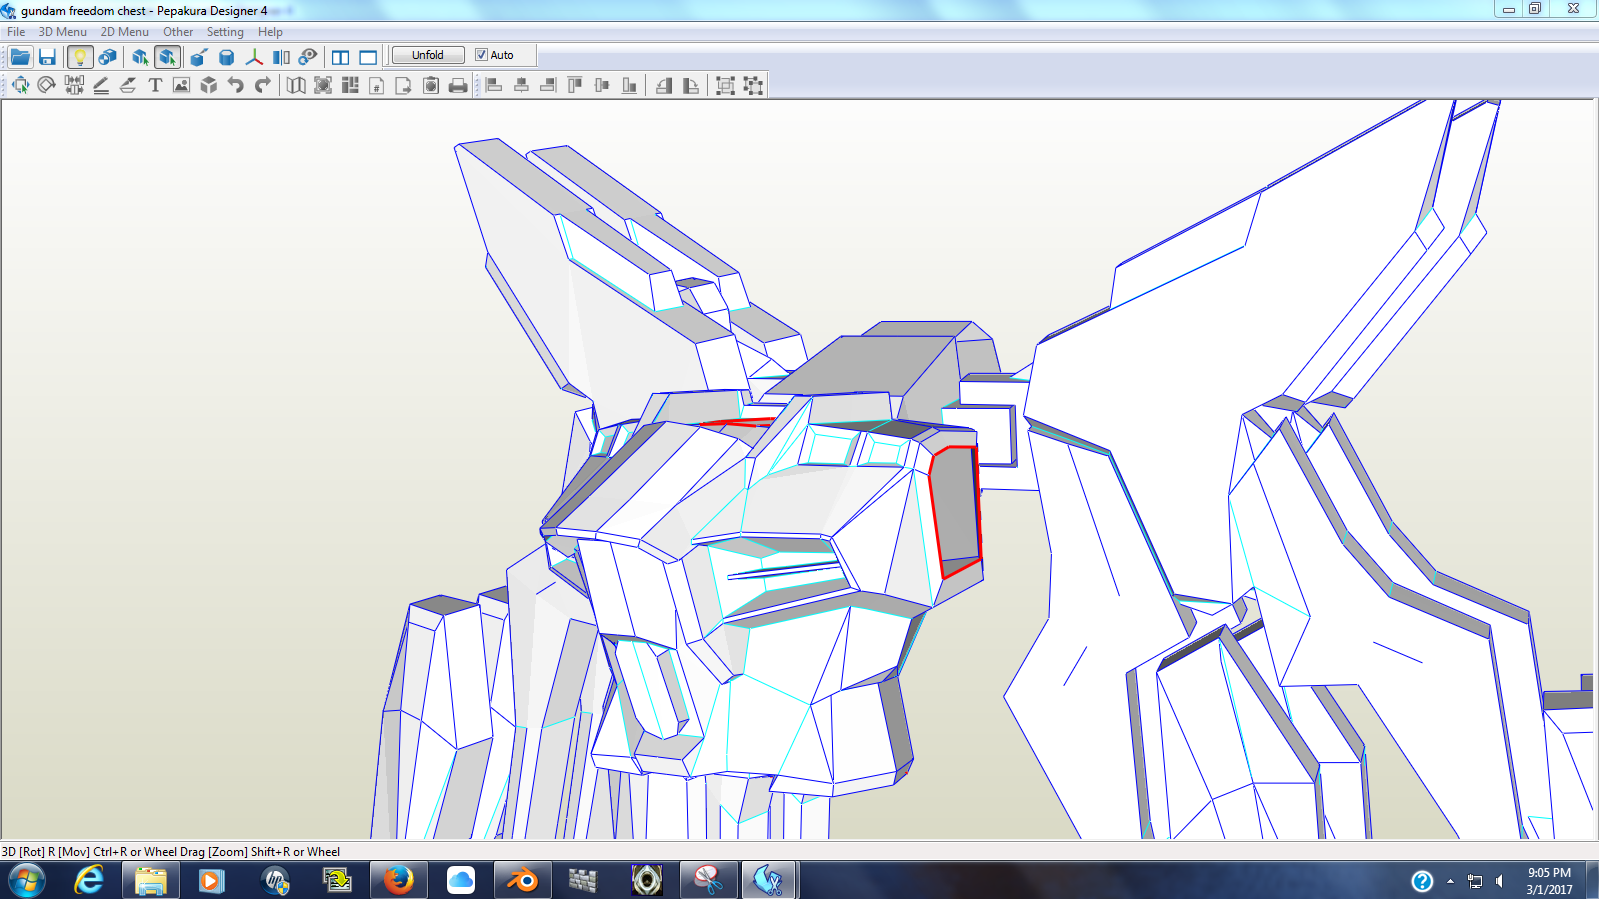Open the Help menu
The height and width of the screenshot is (899, 1599).
(x=270, y=32)
